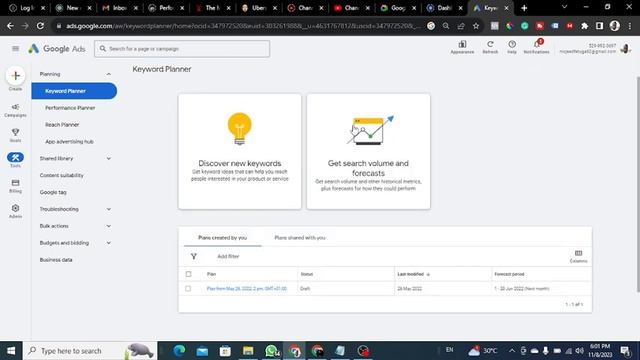Image resolution: width=640 pixels, height=360 pixels.
Task: Open the hamburger main menu
Action: (x=16, y=49)
